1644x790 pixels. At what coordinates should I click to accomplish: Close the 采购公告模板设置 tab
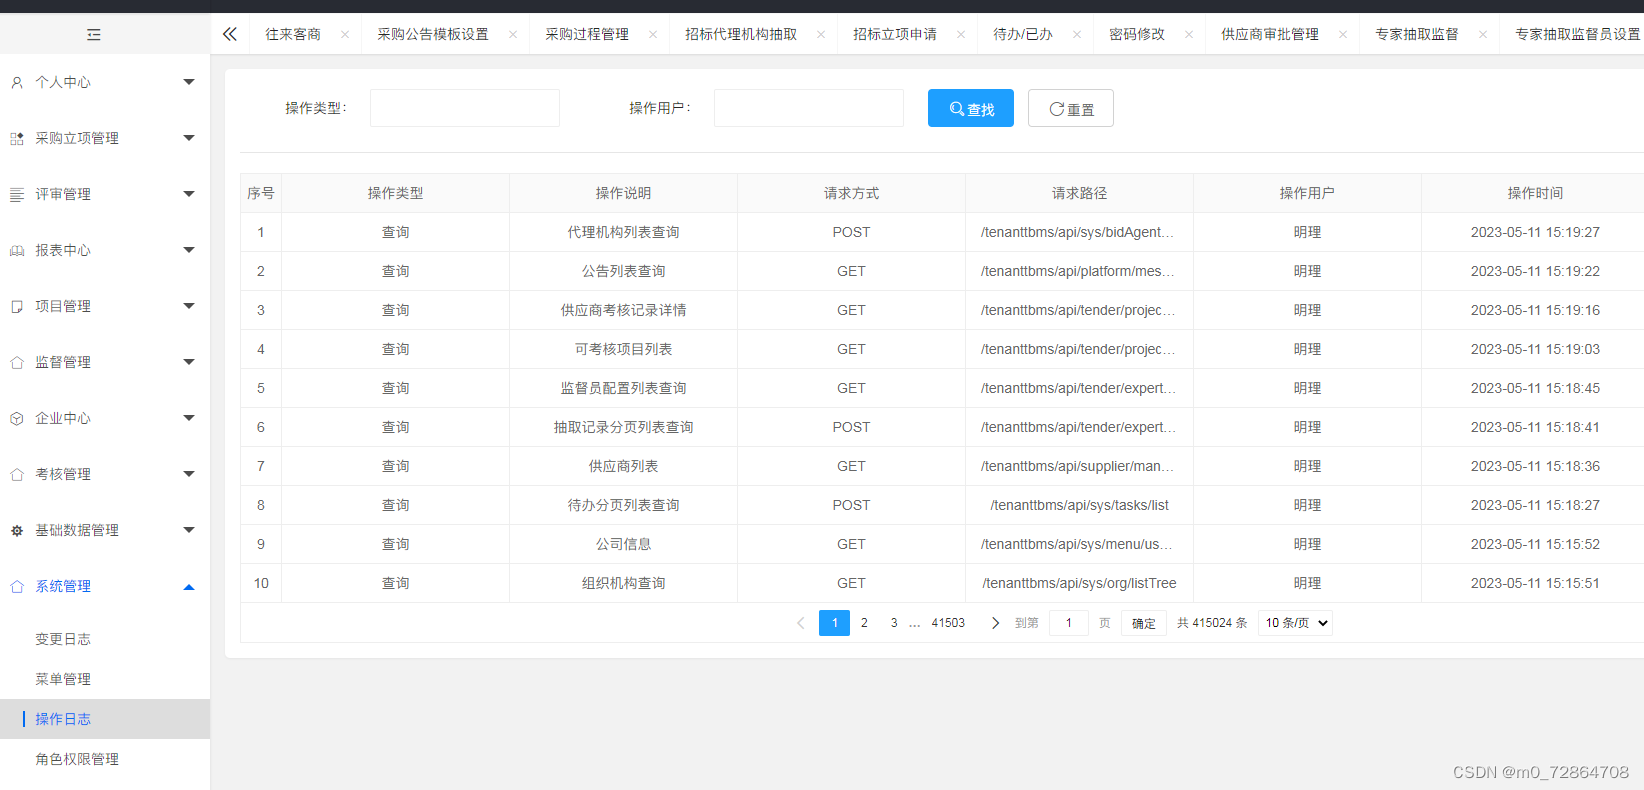(513, 34)
